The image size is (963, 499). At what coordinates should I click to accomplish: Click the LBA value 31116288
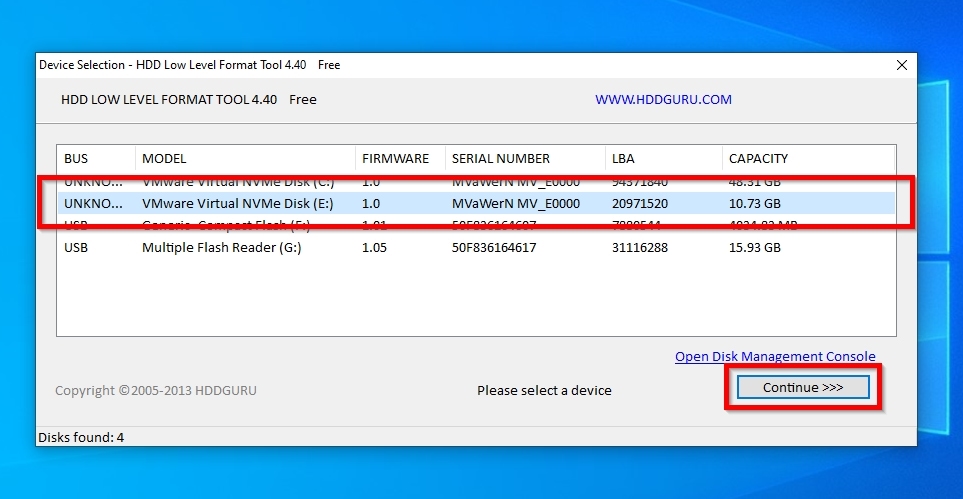pos(640,247)
